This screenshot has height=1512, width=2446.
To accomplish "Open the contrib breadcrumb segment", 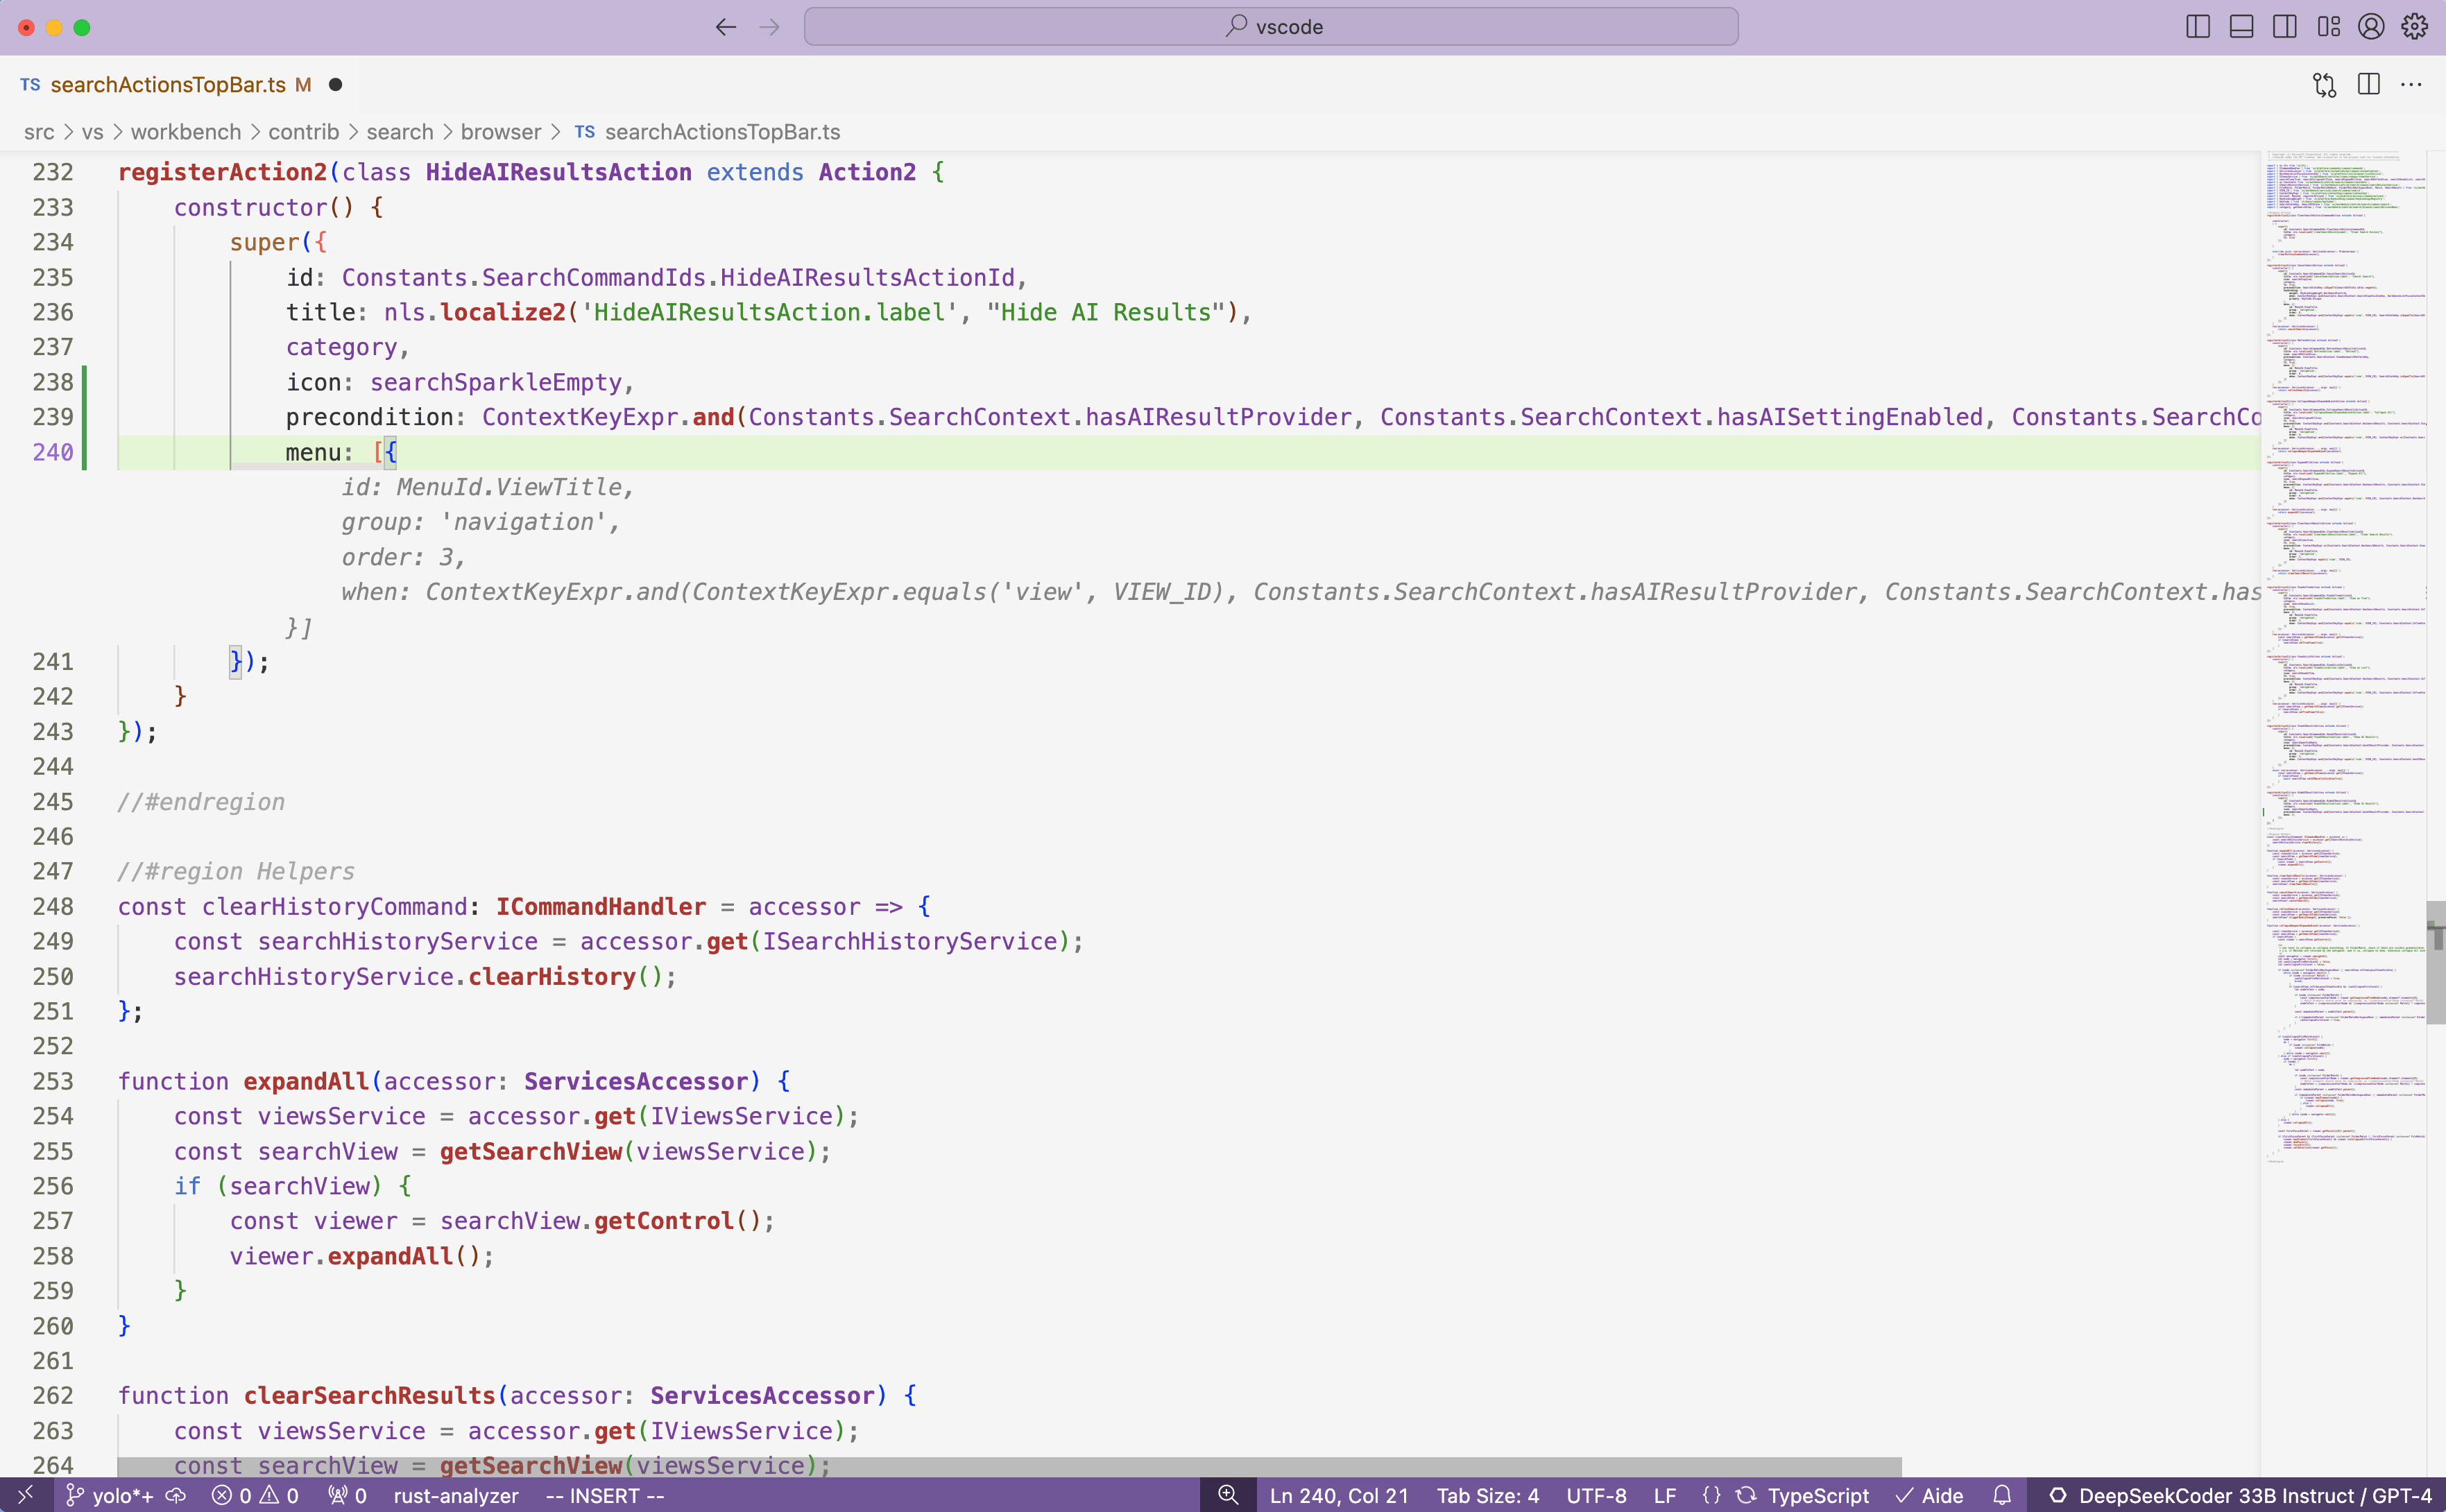I will pos(304,132).
